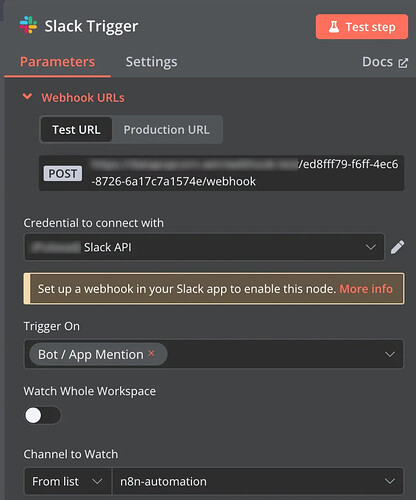Open the Docs external link icon
Screen dimensions: 416x500
point(403,63)
